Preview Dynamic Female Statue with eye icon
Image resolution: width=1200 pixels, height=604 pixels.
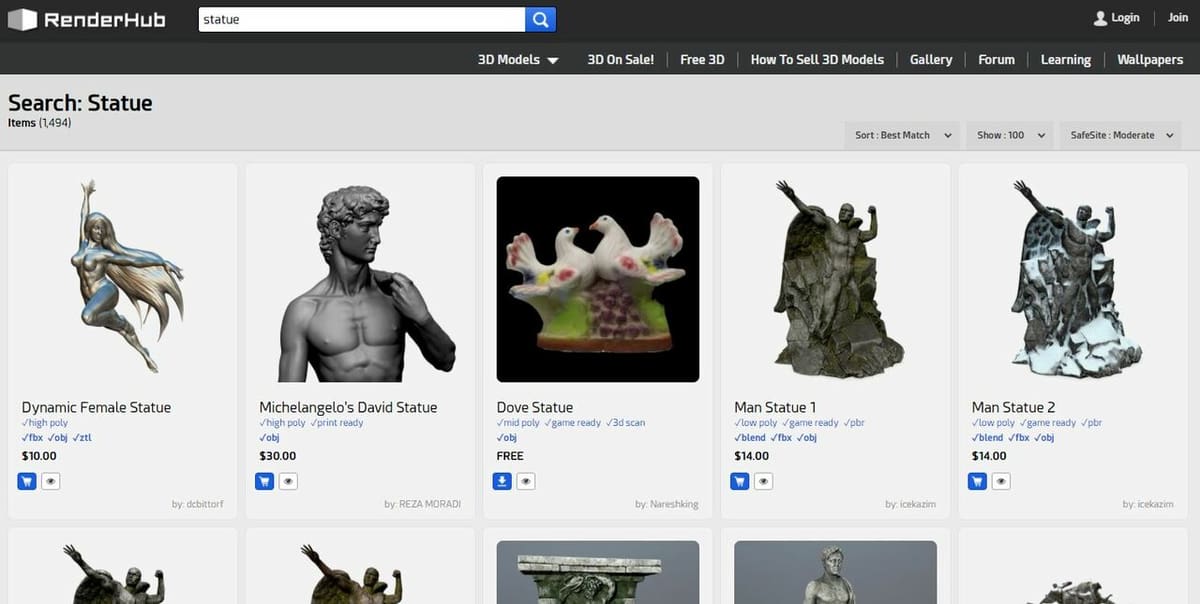[51, 481]
